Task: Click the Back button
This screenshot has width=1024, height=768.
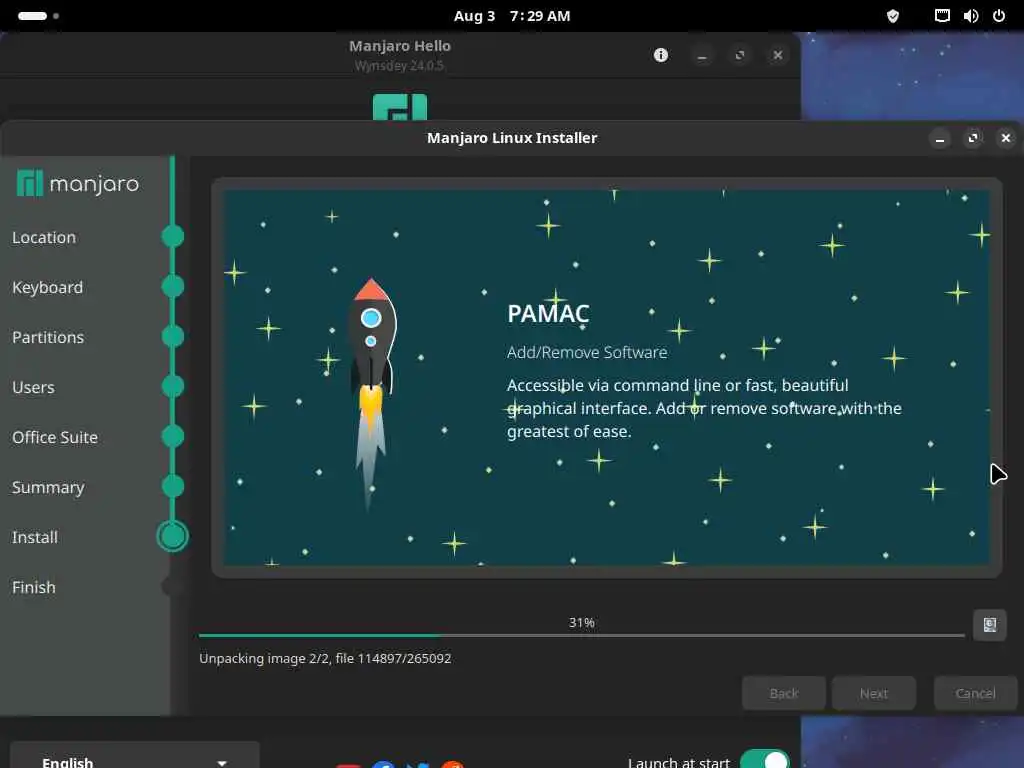Action: (x=784, y=694)
